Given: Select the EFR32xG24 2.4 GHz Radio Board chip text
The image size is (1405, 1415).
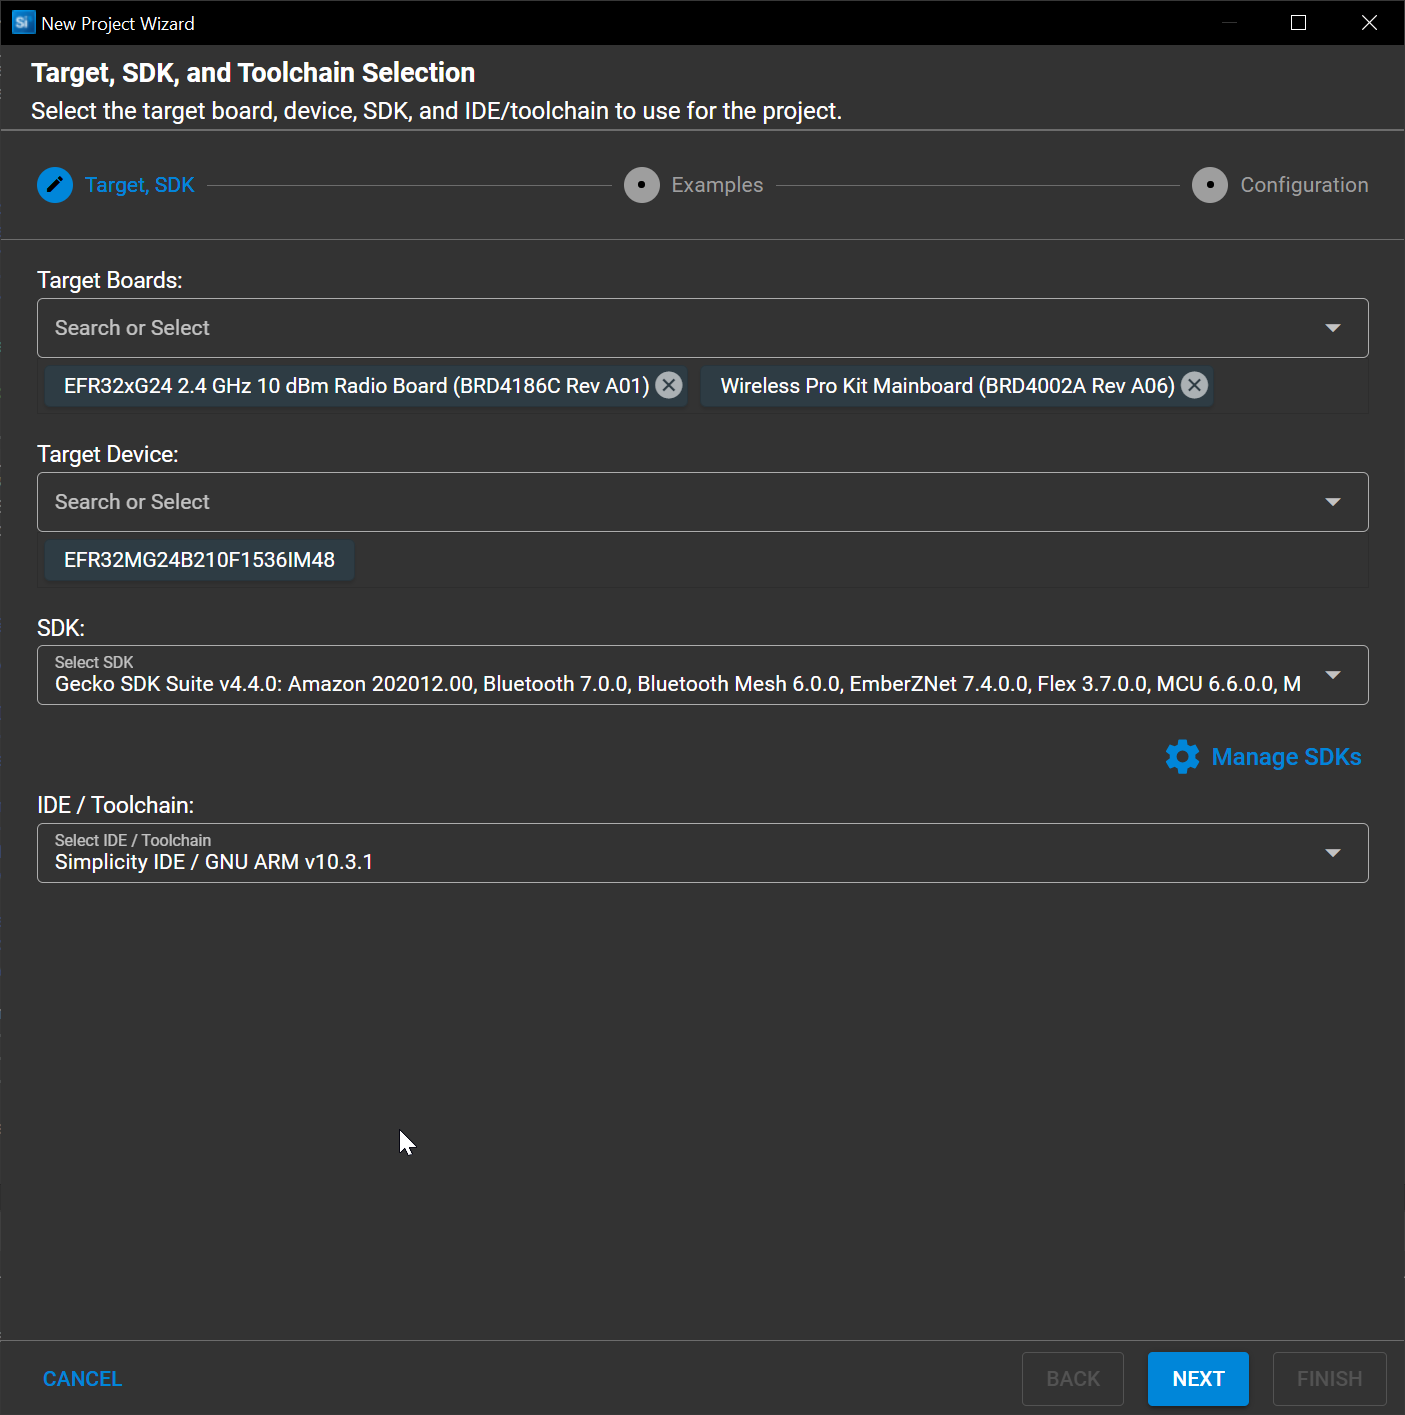Looking at the screenshot, I should [356, 386].
